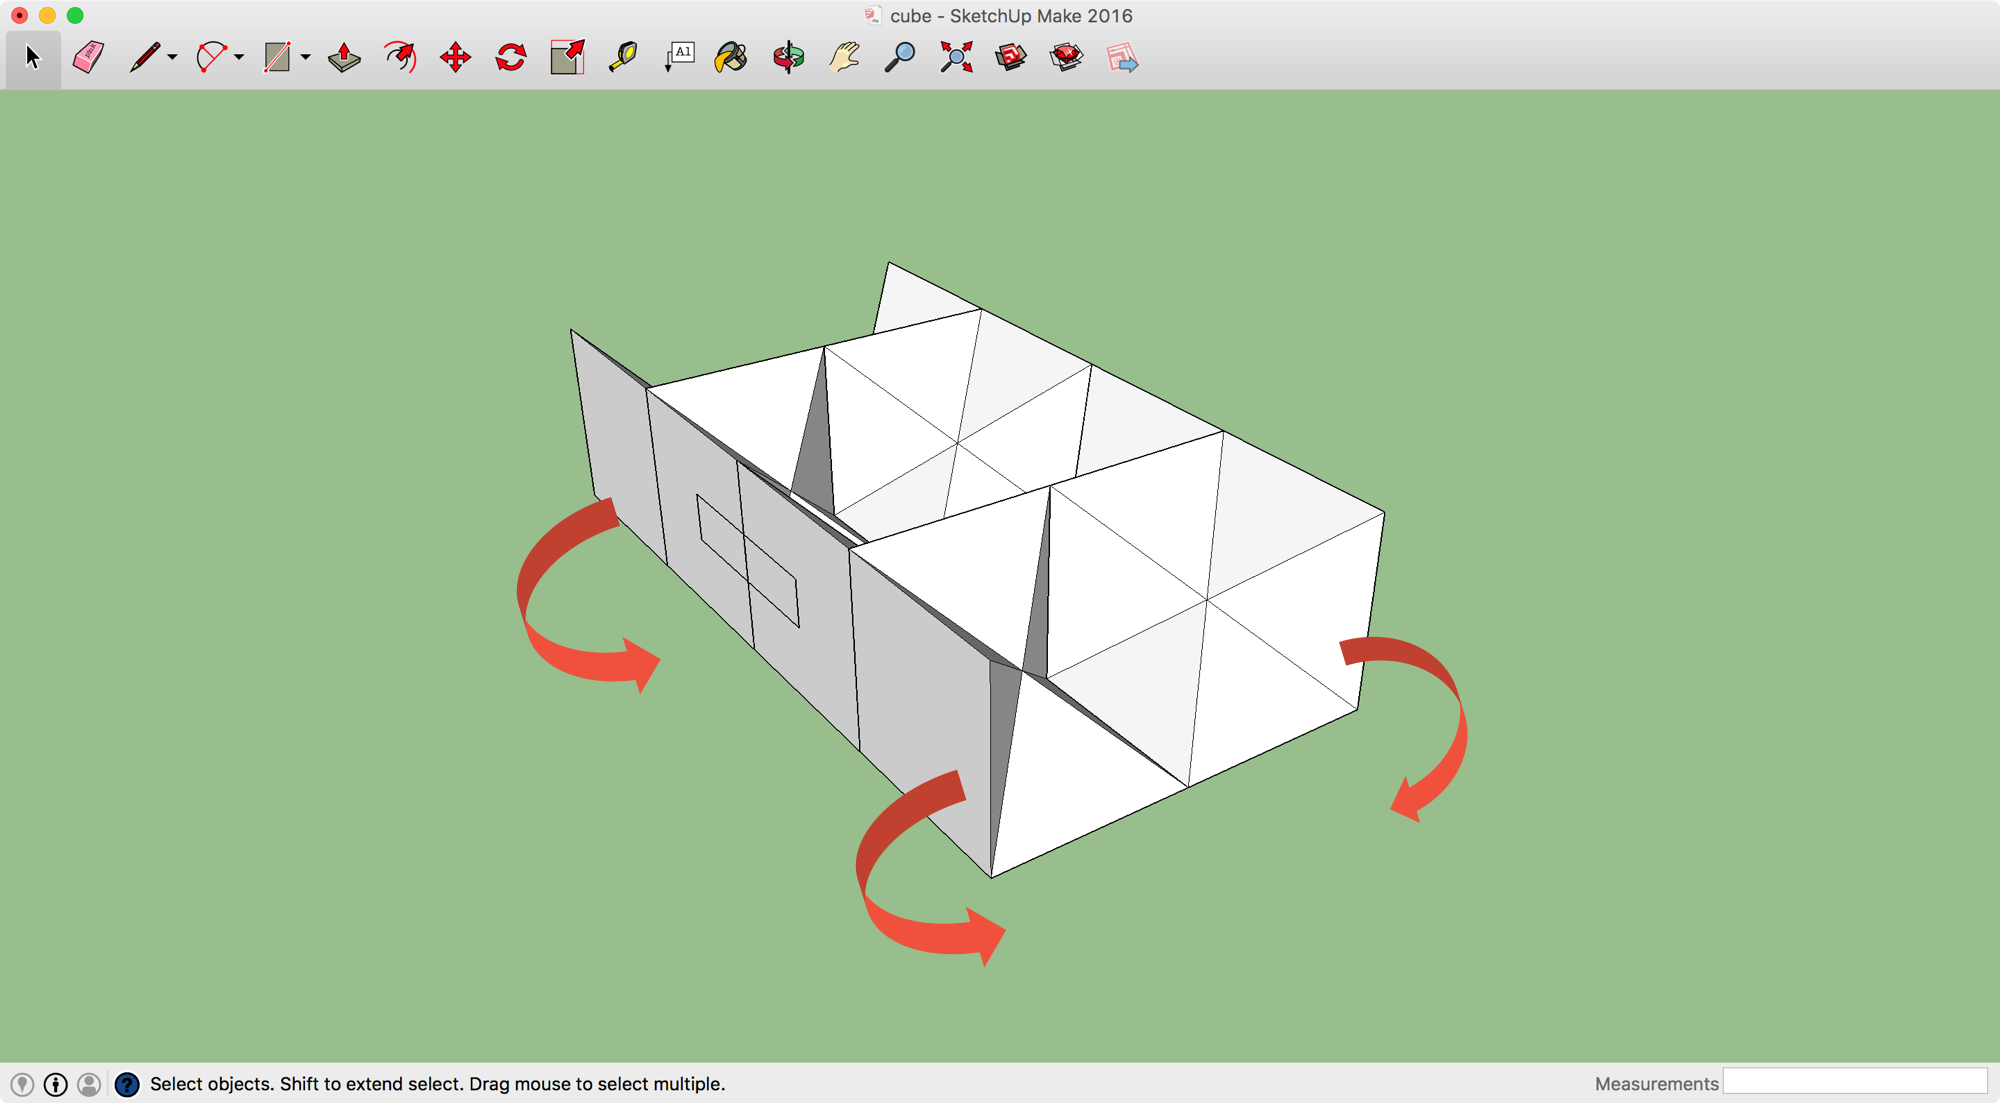
Task: Open Get Models from 3D Warehouse
Action: coord(1010,58)
